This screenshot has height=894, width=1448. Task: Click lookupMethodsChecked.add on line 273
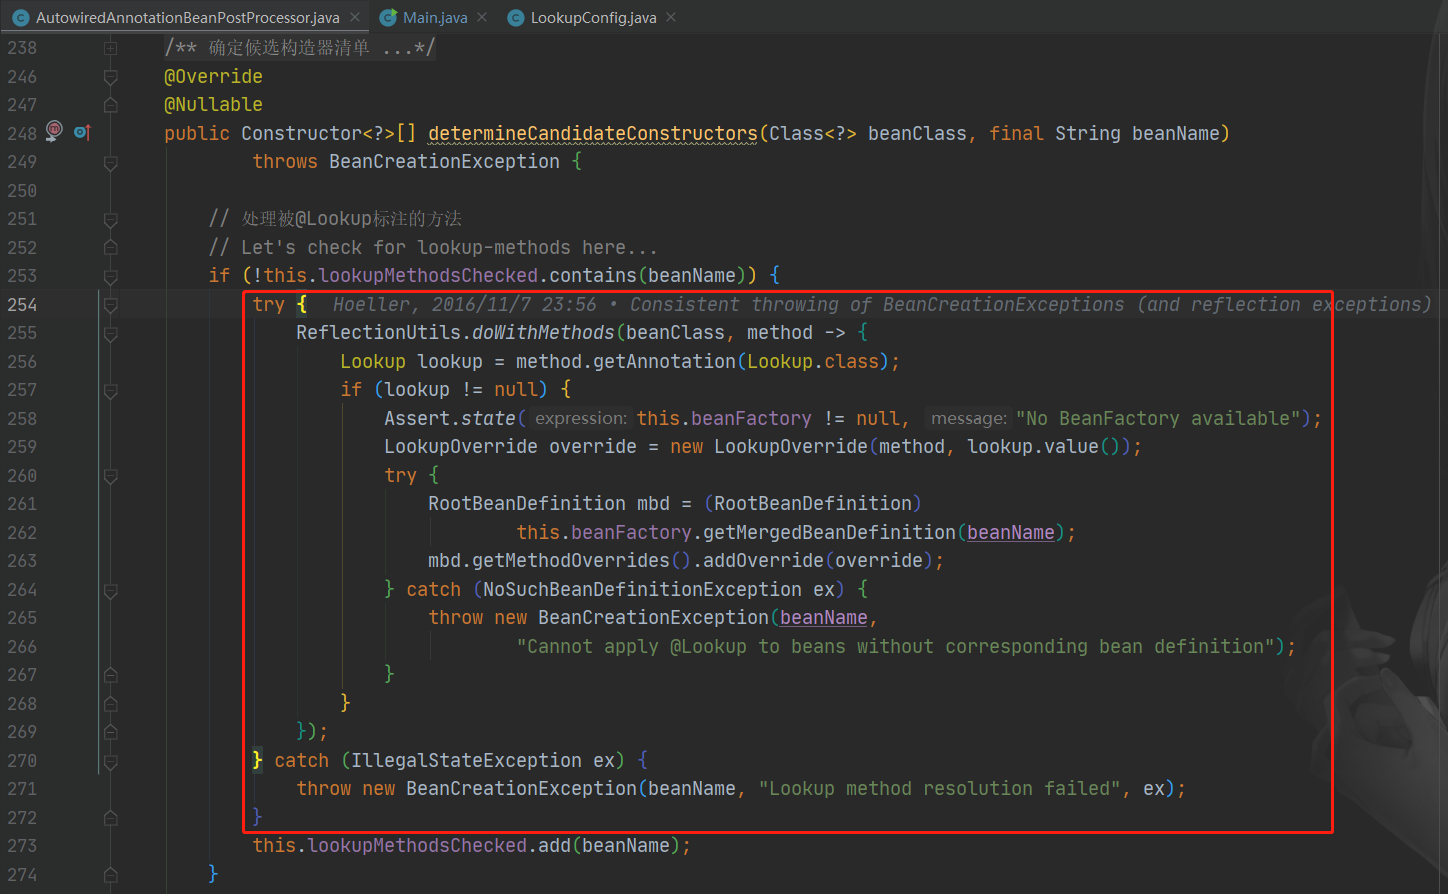(439, 846)
